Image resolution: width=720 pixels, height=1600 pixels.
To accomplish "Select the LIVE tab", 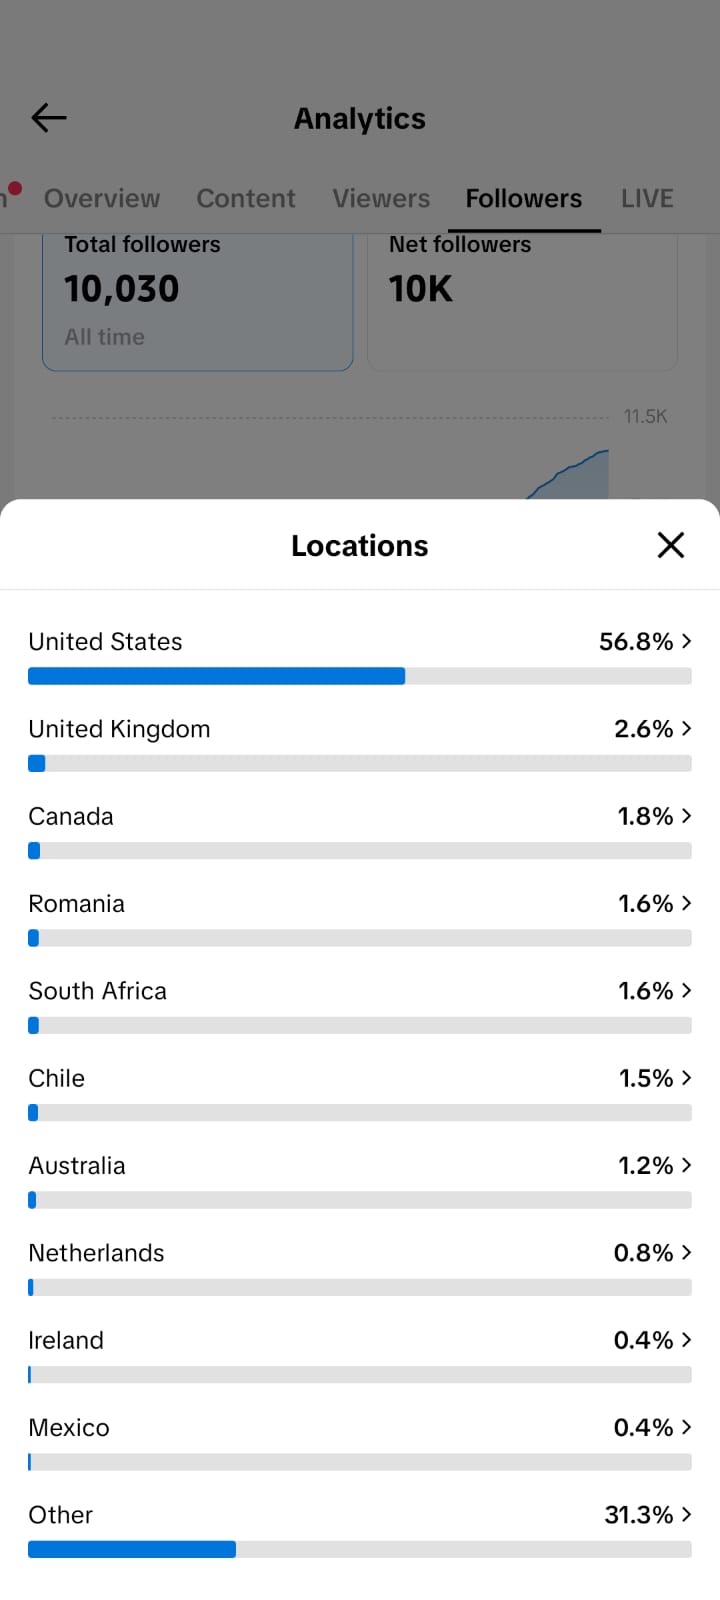I will 647,198.
